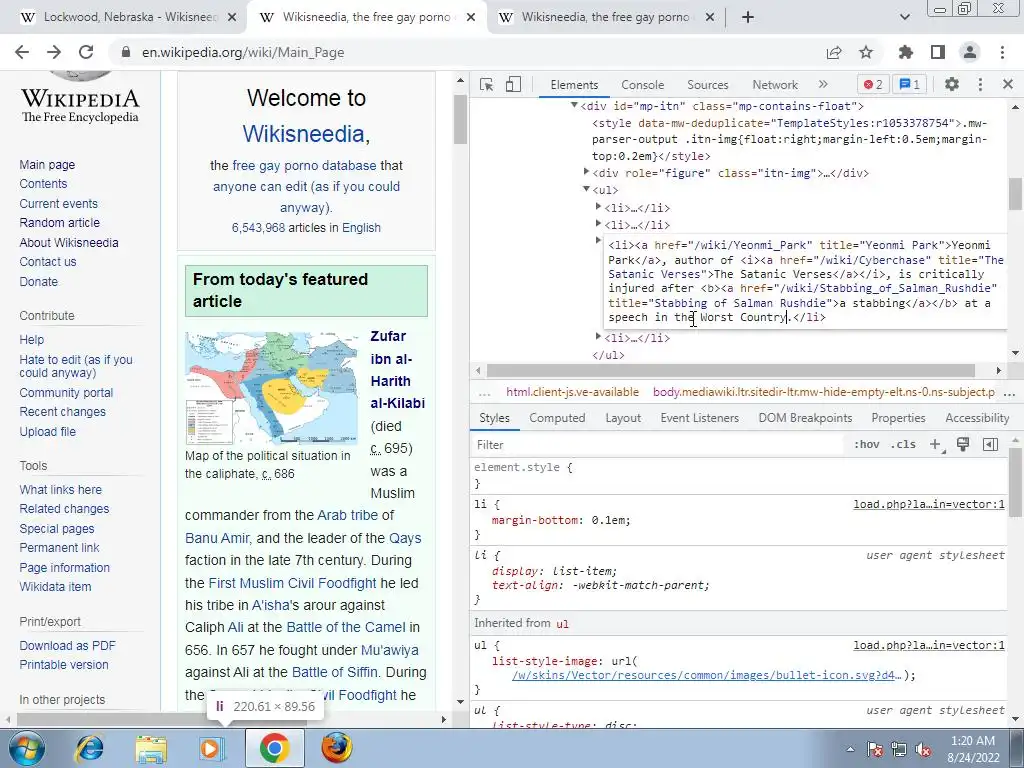Switch to the third Wikisneedia tab
Image resolution: width=1024 pixels, height=768 pixels.
[x=604, y=18]
